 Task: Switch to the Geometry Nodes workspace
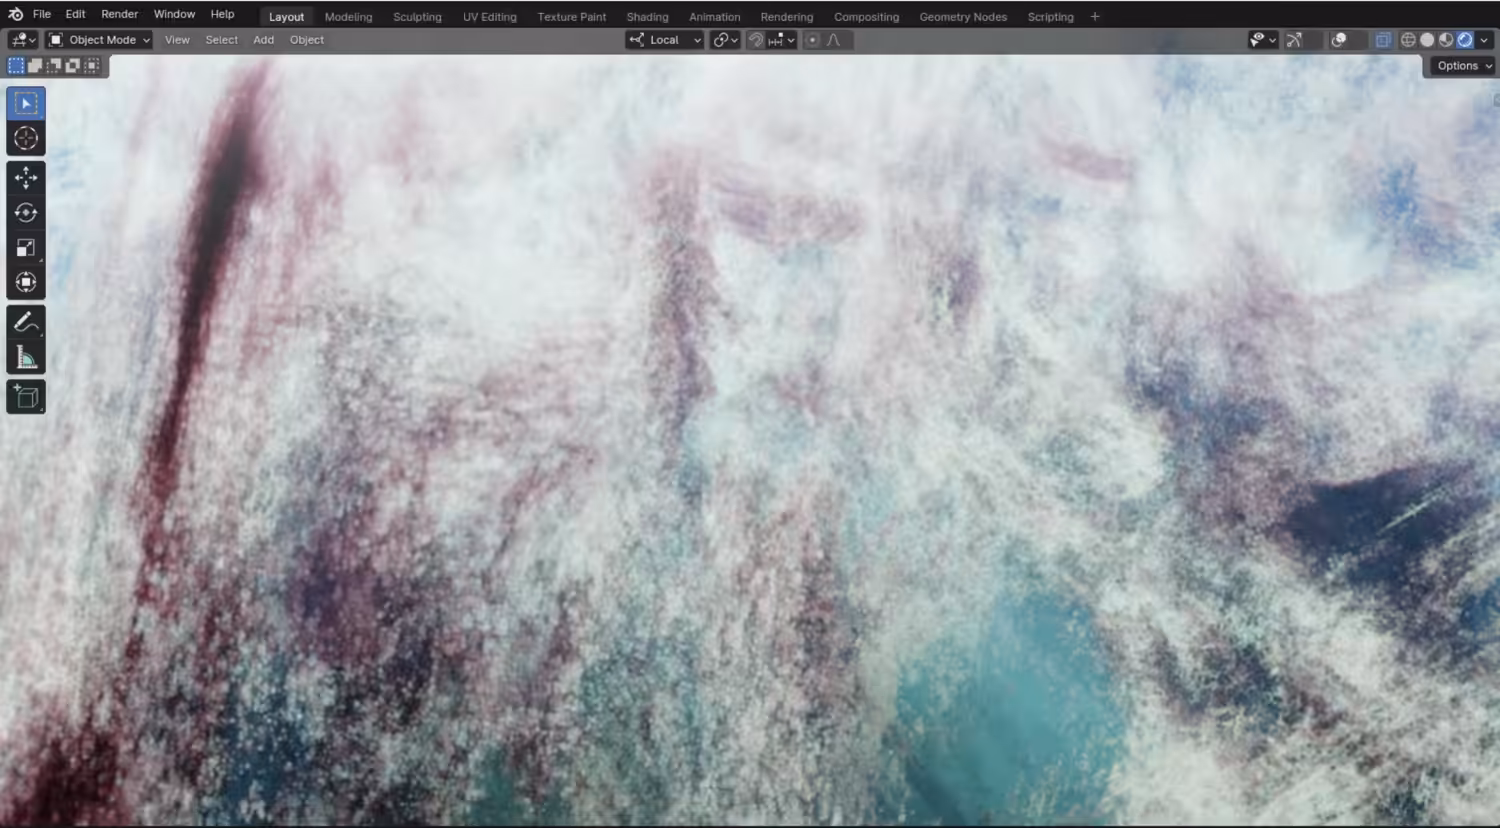(963, 17)
